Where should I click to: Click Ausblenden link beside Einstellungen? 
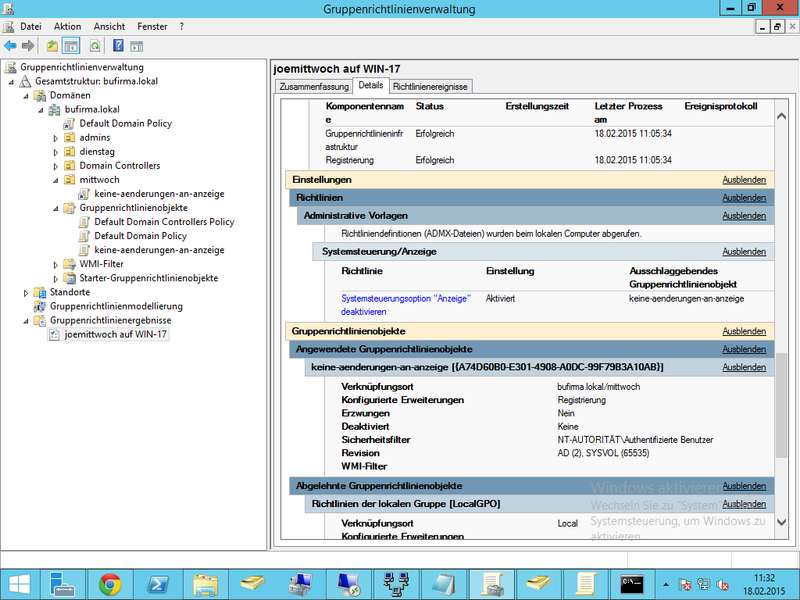pyautogui.click(x=744, y=180)
